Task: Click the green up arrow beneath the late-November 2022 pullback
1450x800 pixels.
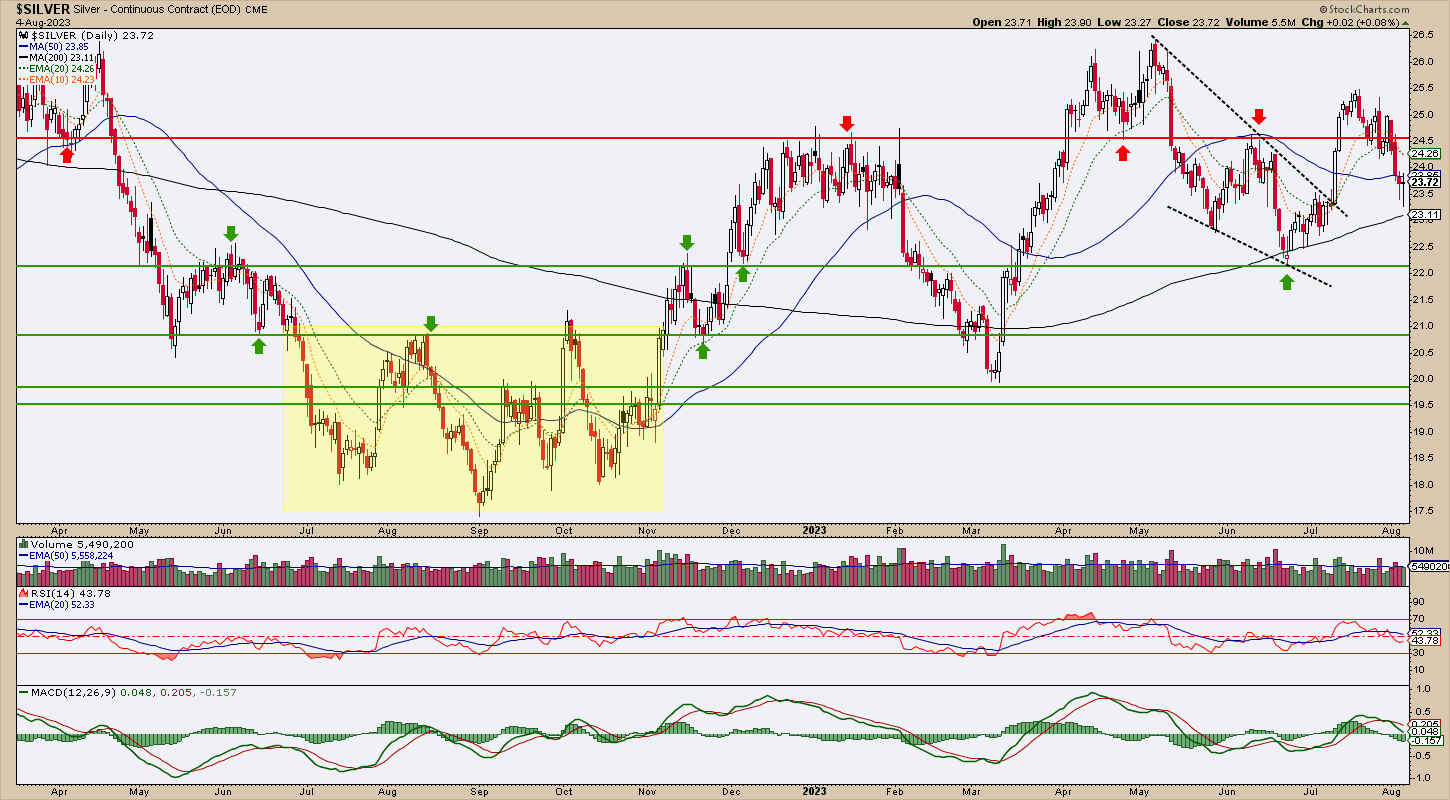Action: click(x=703, y=350)
